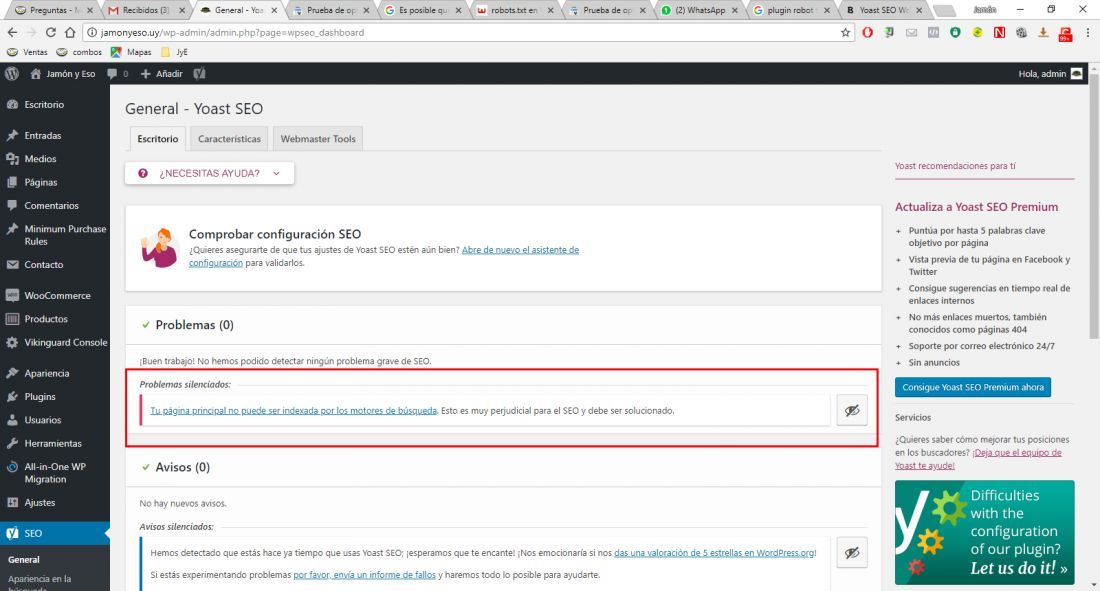Open All-in-One WP Migration in sidebar
Viewport: 1100px width, 591px height.
tap(55, 473)
